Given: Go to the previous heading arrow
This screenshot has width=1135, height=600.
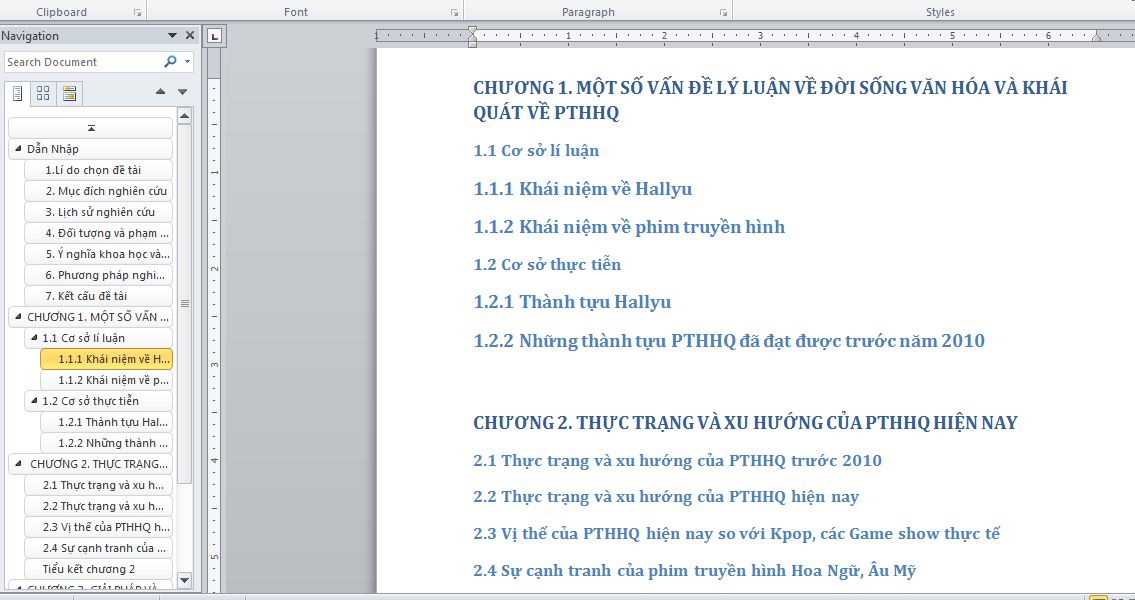Looking at the screenshot, I should pyautogui.click(x=161, y=92).
